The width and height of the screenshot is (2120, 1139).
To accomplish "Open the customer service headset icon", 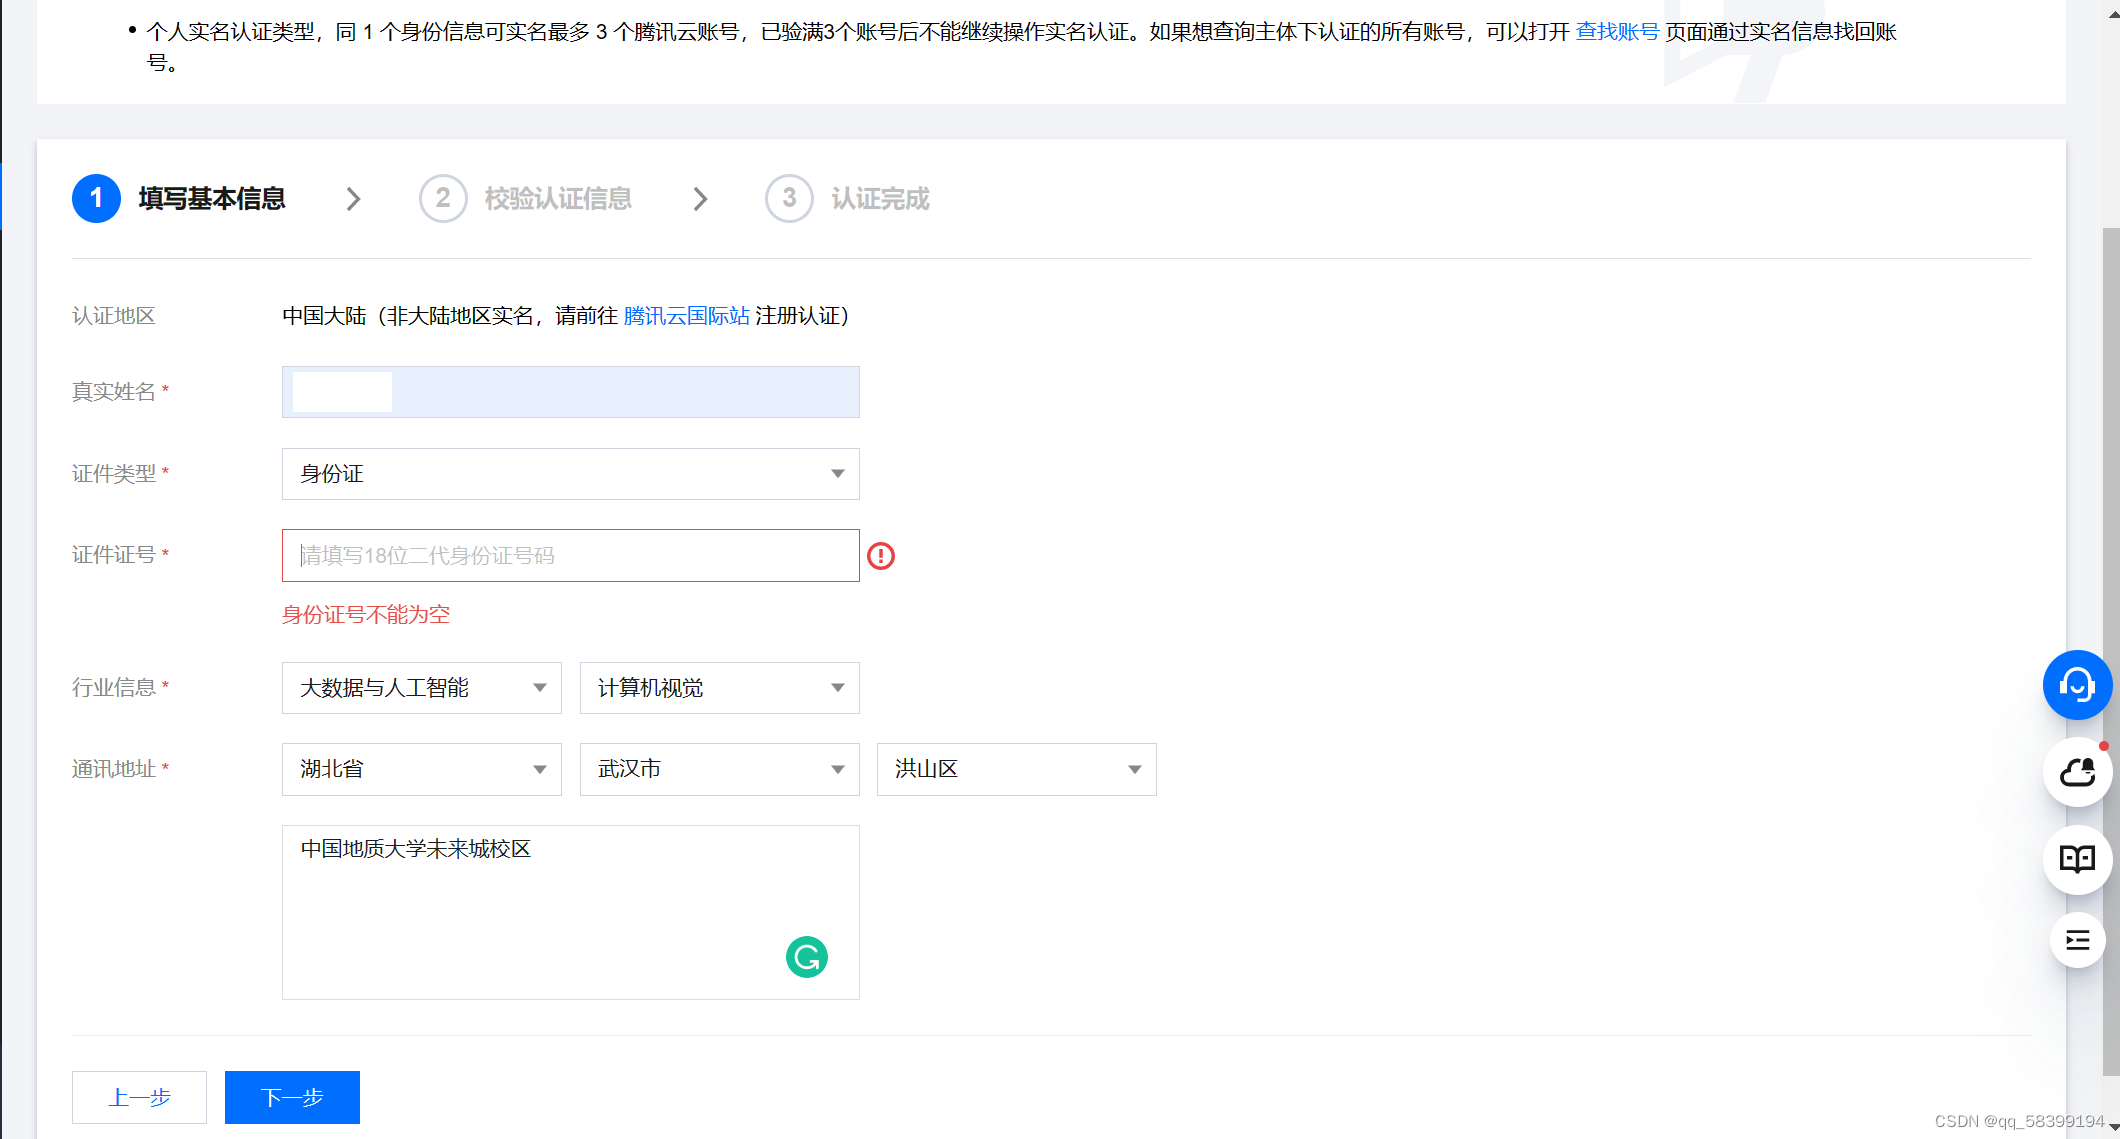I will [2077, 685].
